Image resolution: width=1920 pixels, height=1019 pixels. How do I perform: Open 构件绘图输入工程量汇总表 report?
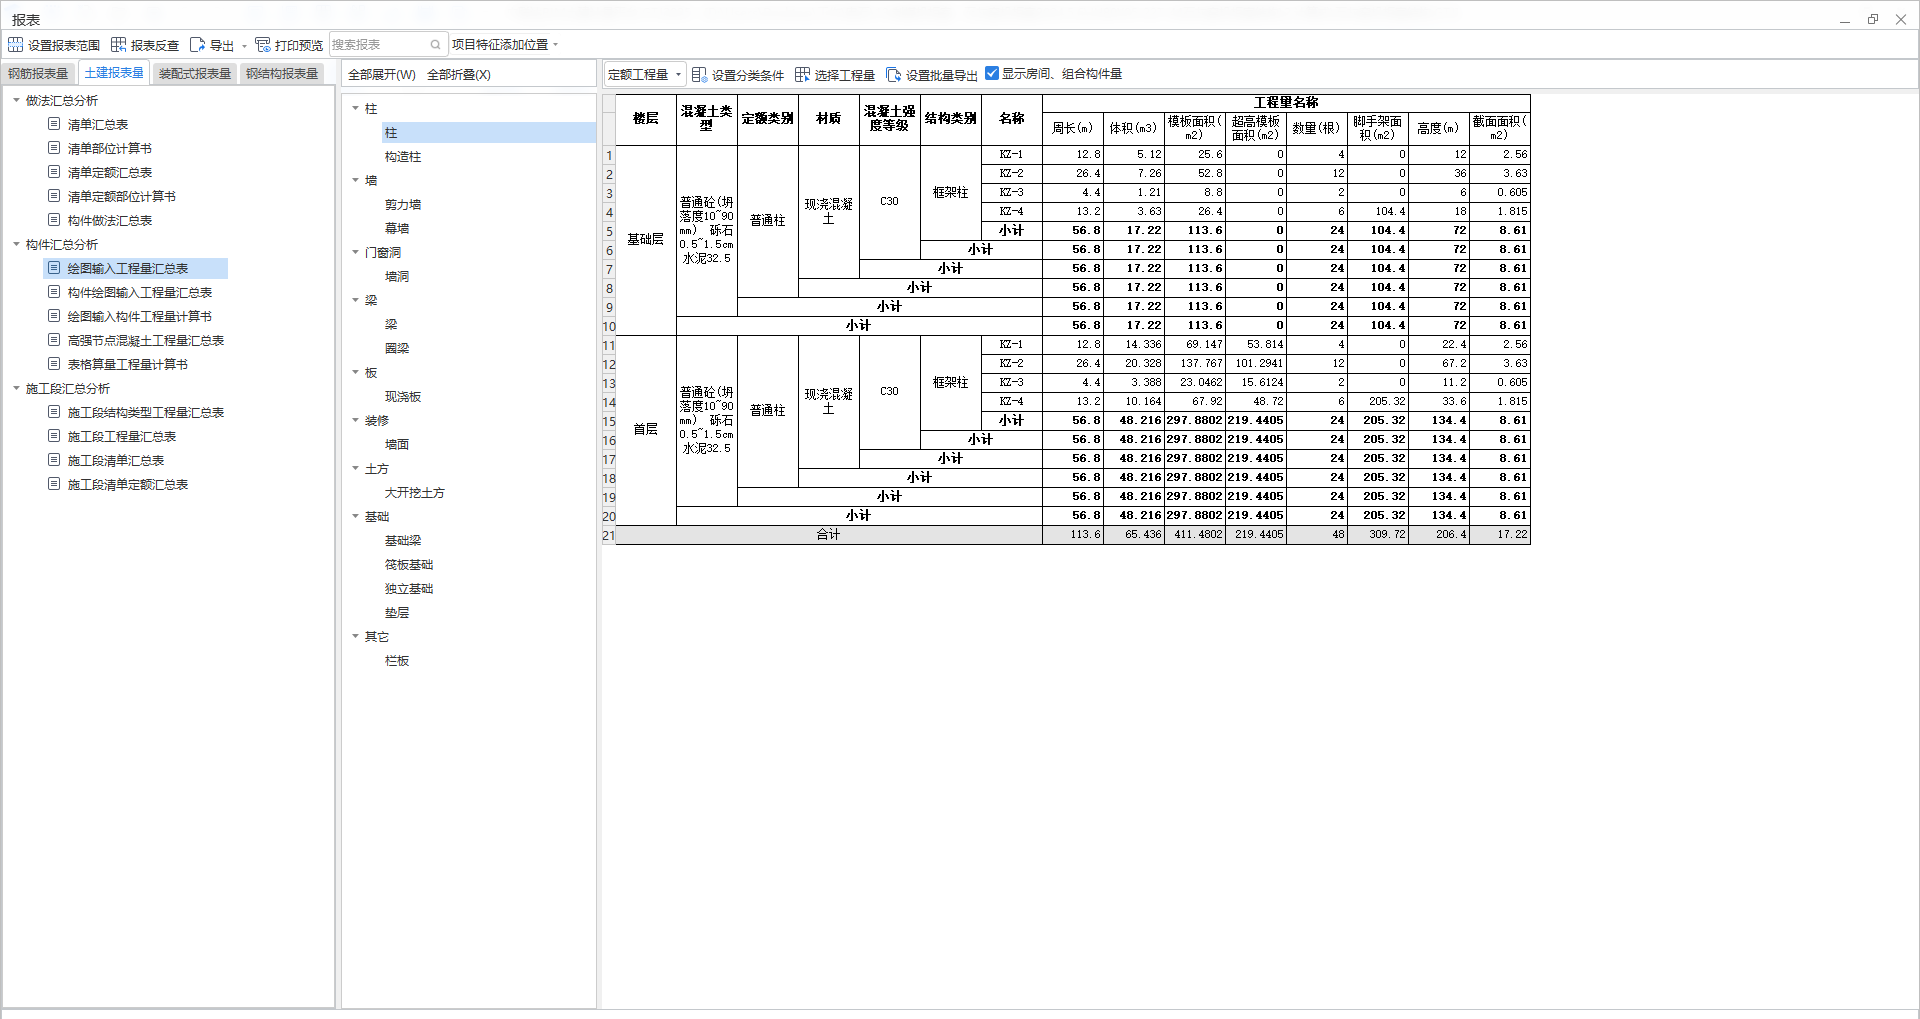(139, 292)
